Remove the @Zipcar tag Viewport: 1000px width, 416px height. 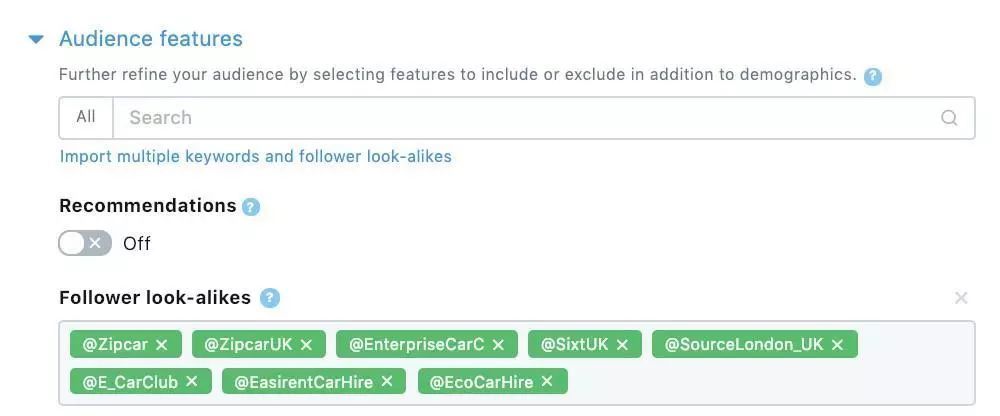tap(162, 345)
